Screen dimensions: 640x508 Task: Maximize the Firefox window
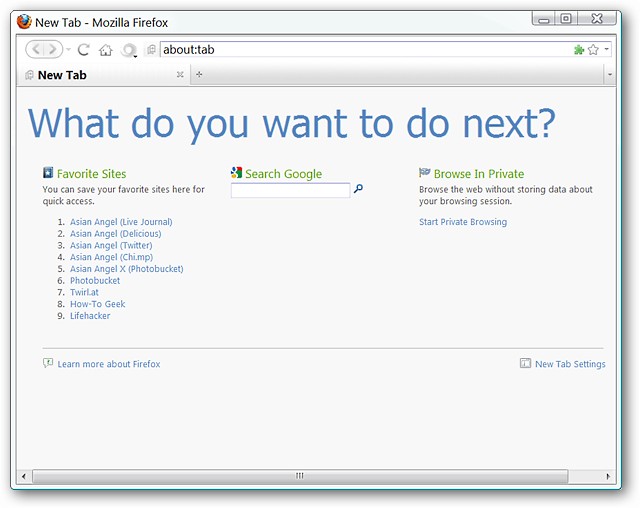click(566, 19)
